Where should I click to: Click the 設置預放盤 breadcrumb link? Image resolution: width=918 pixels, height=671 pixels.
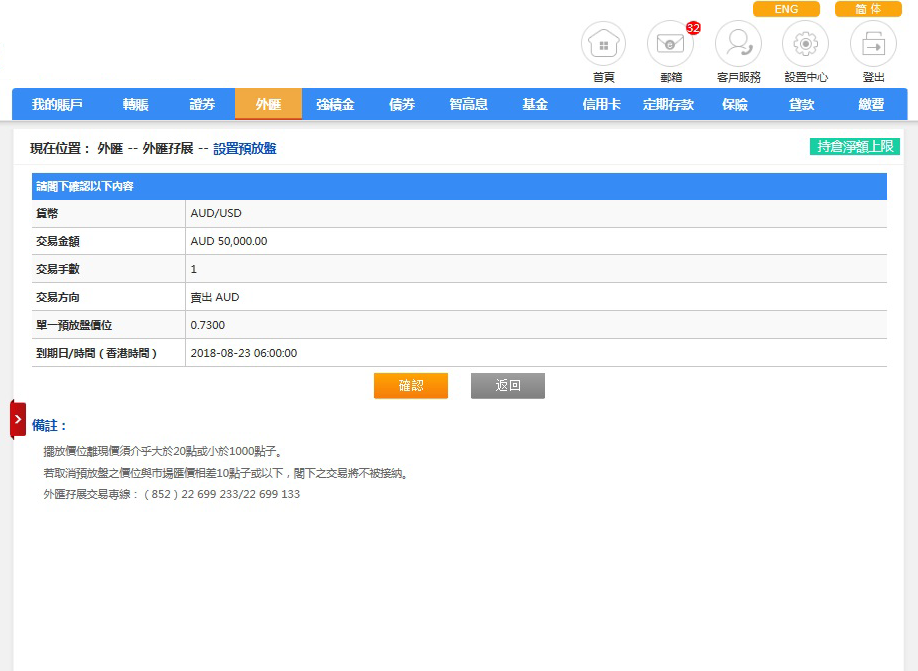pos(244,148)
